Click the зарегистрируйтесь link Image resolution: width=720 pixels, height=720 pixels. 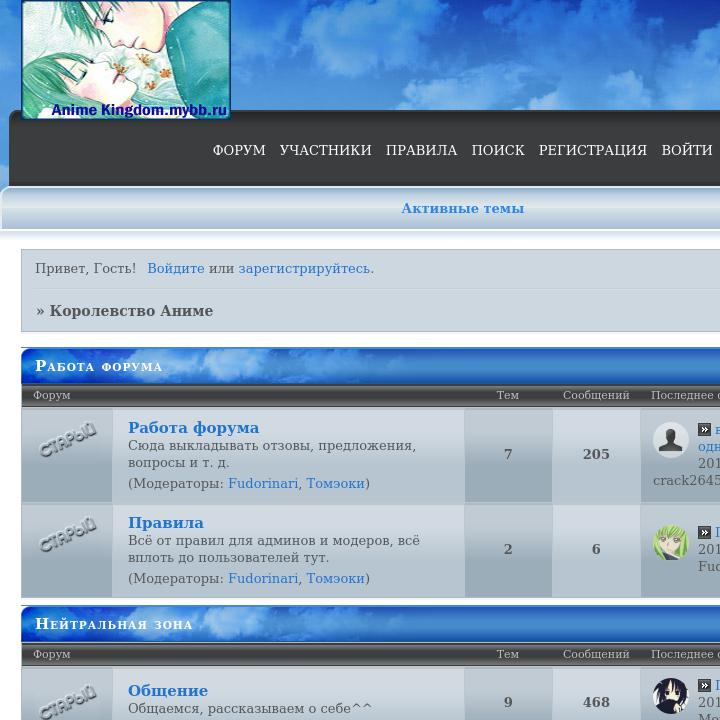306,269
